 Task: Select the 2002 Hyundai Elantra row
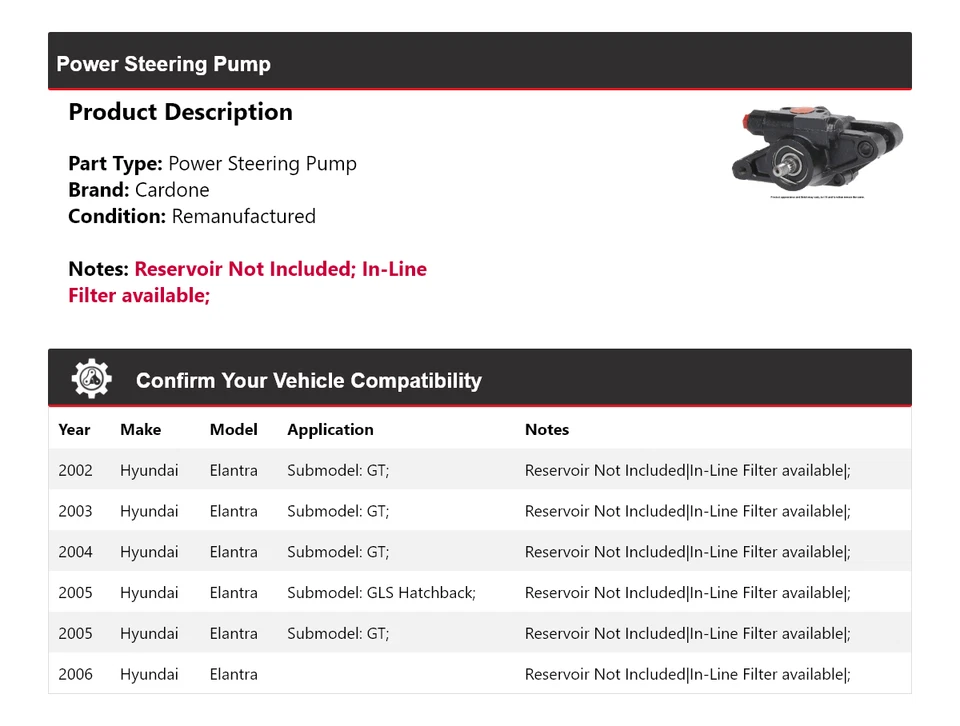pyautogui.click(x=479, y=470)
